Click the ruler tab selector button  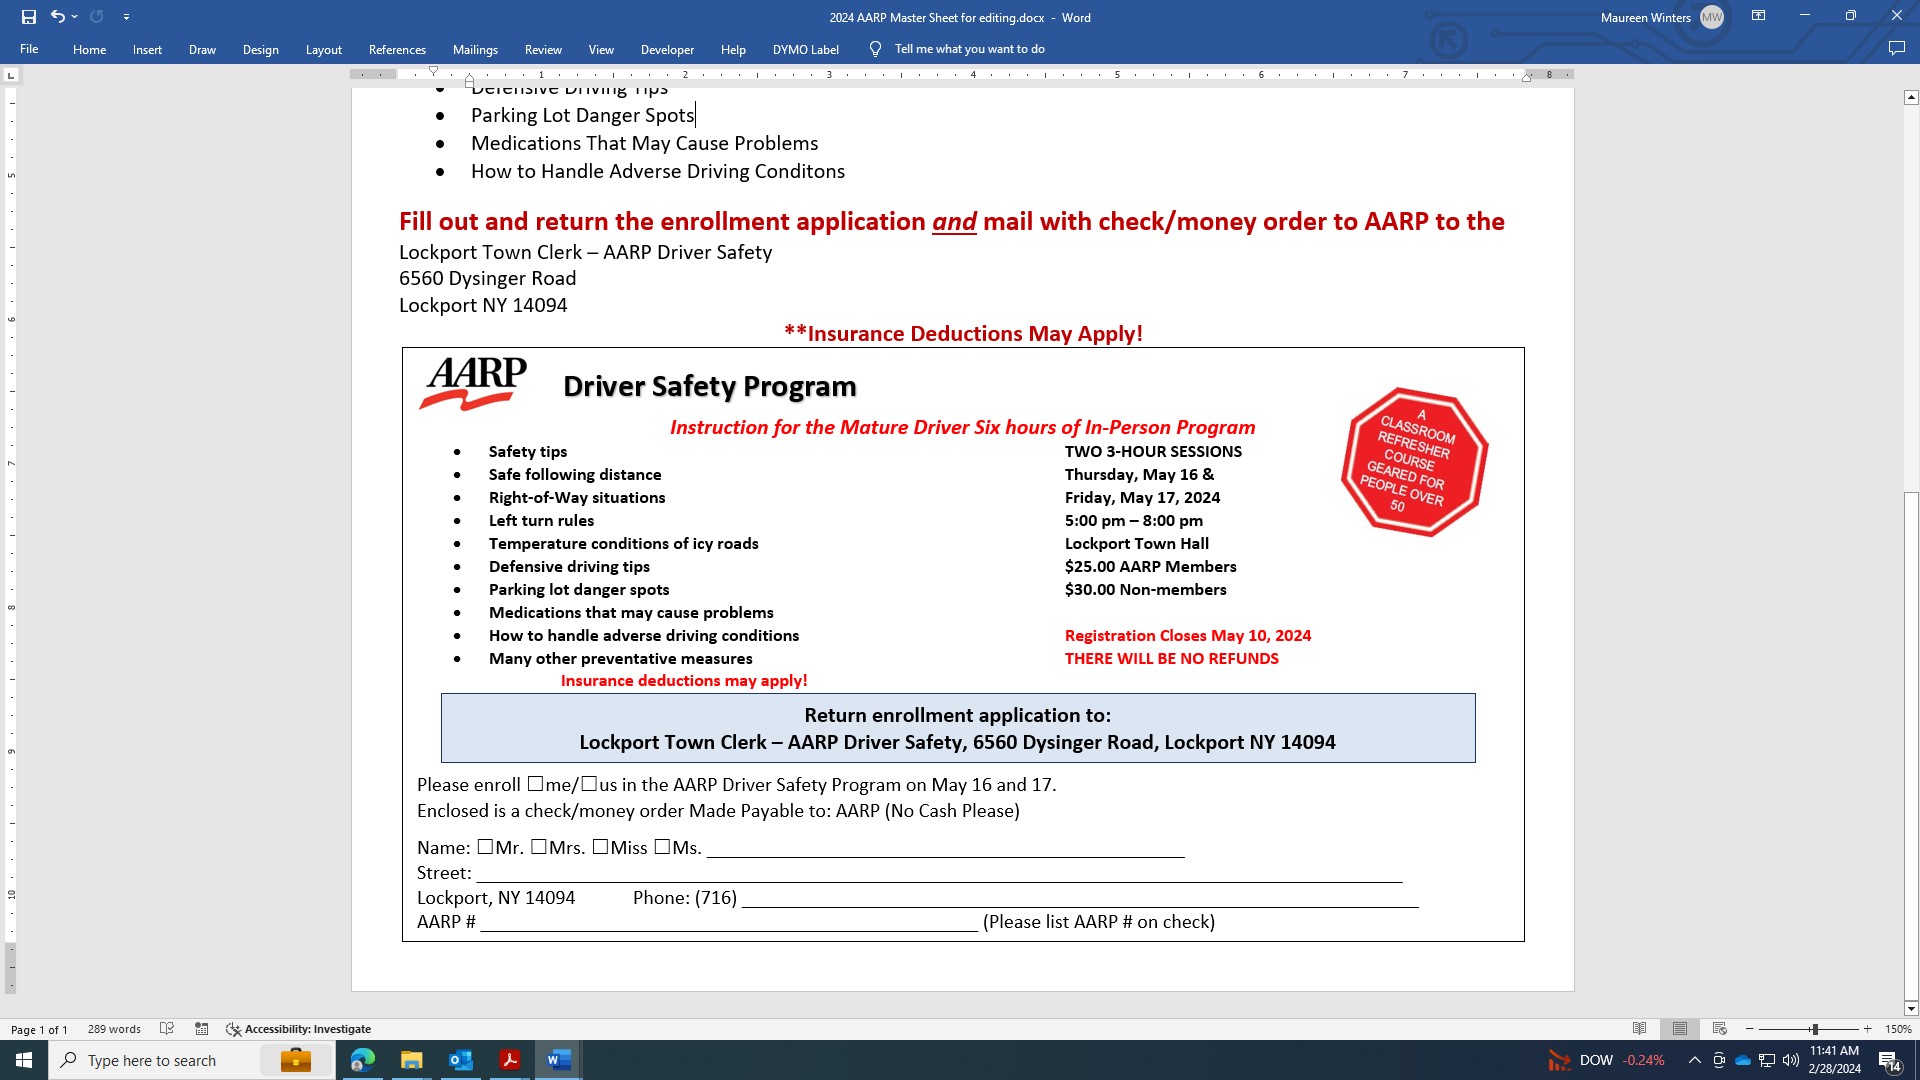[11, 75]
